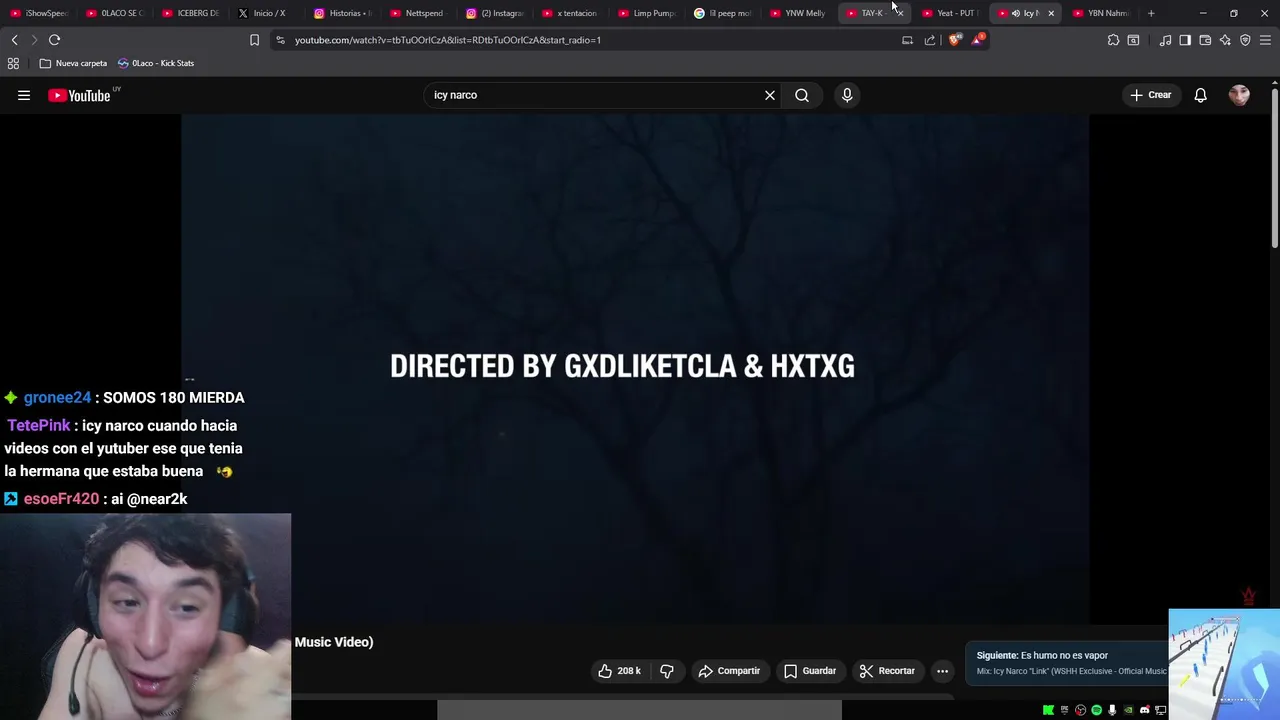The image size is (1280, 720).
Task: Switch to the x tentacion tab
Action: pos(570,13)
